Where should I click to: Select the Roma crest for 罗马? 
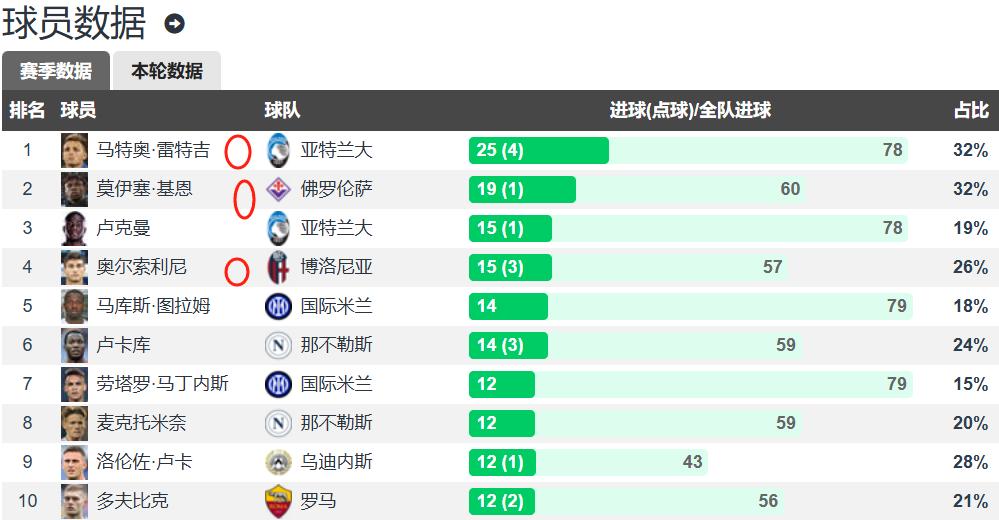[x=278, y=502]
